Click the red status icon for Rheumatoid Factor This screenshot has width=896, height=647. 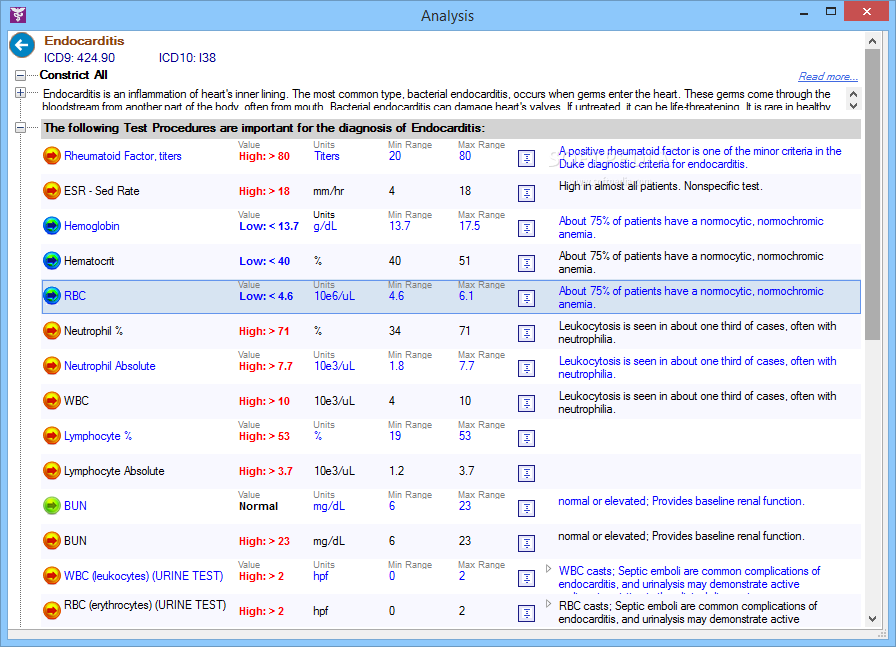coord(52,155)
